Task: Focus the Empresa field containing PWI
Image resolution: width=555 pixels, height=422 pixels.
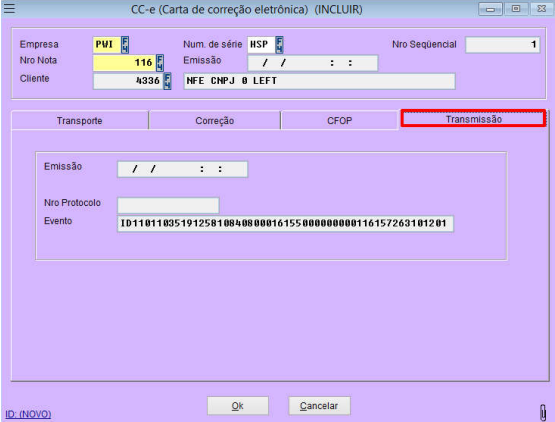Action: 107,45
